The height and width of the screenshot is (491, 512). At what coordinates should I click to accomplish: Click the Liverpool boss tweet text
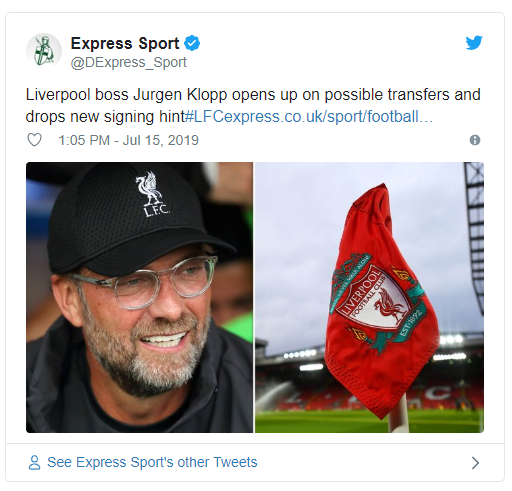click(253, 106)
